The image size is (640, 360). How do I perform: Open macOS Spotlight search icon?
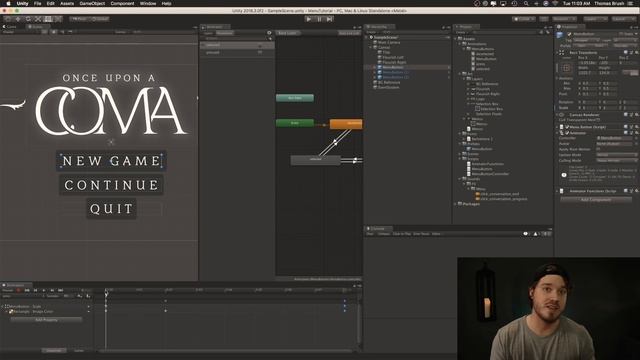pyautogui.click(x=526, y=3)
